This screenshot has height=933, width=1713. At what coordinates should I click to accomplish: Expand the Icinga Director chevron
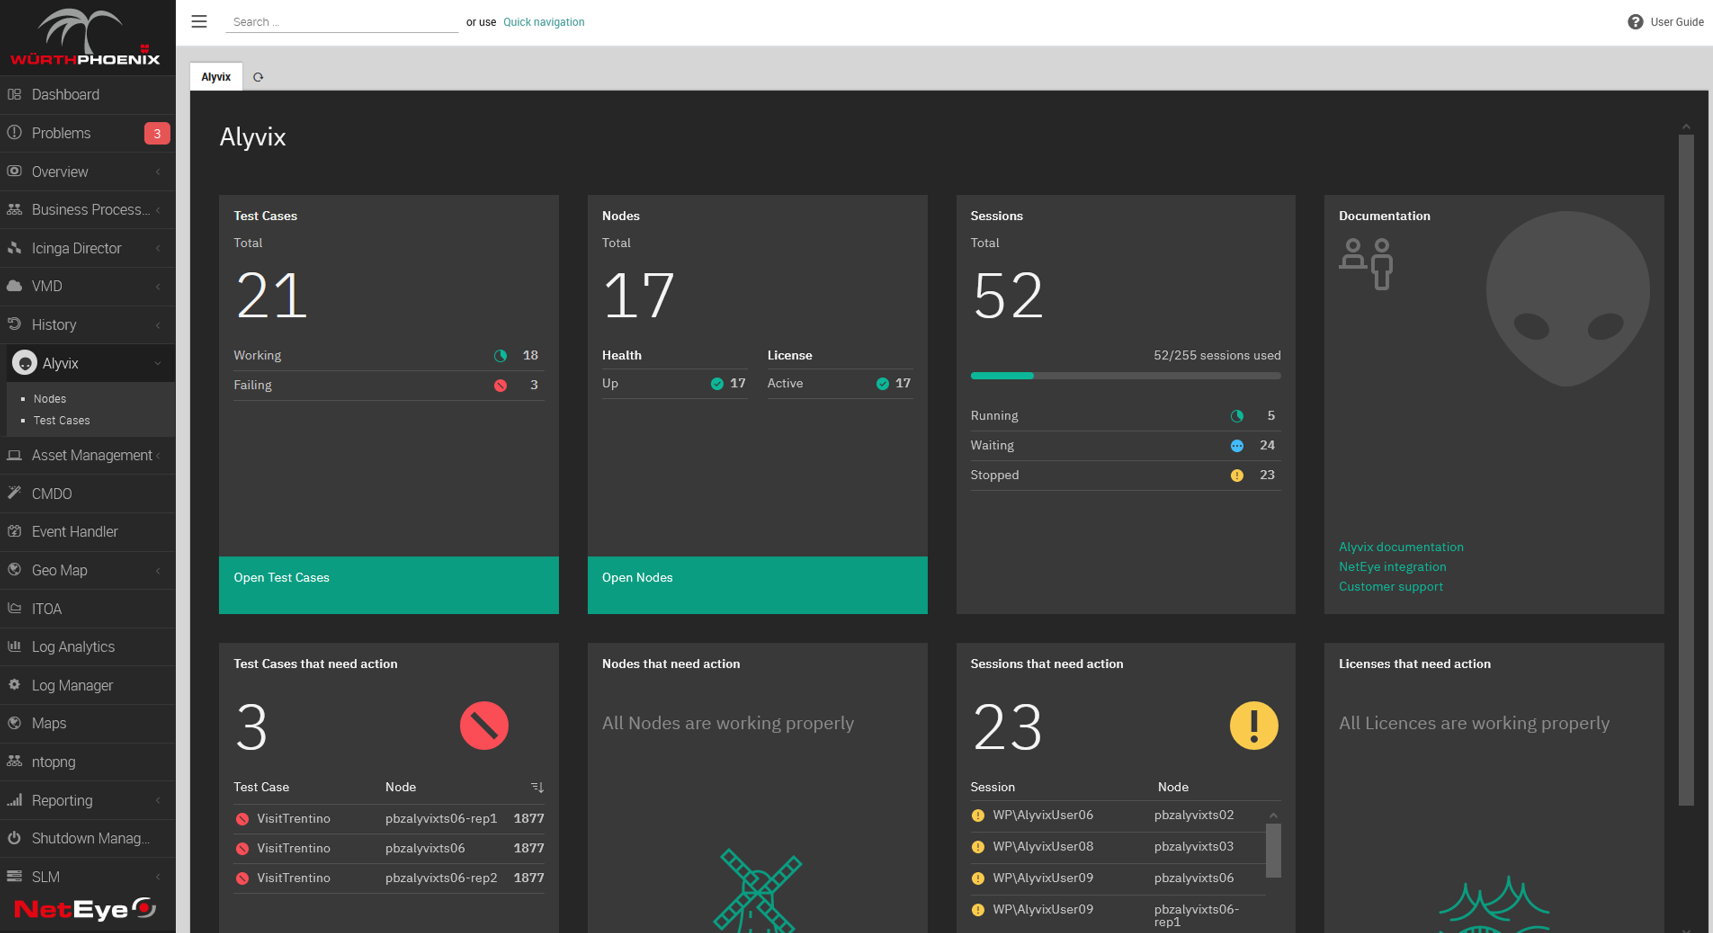(x=158, y=248)
